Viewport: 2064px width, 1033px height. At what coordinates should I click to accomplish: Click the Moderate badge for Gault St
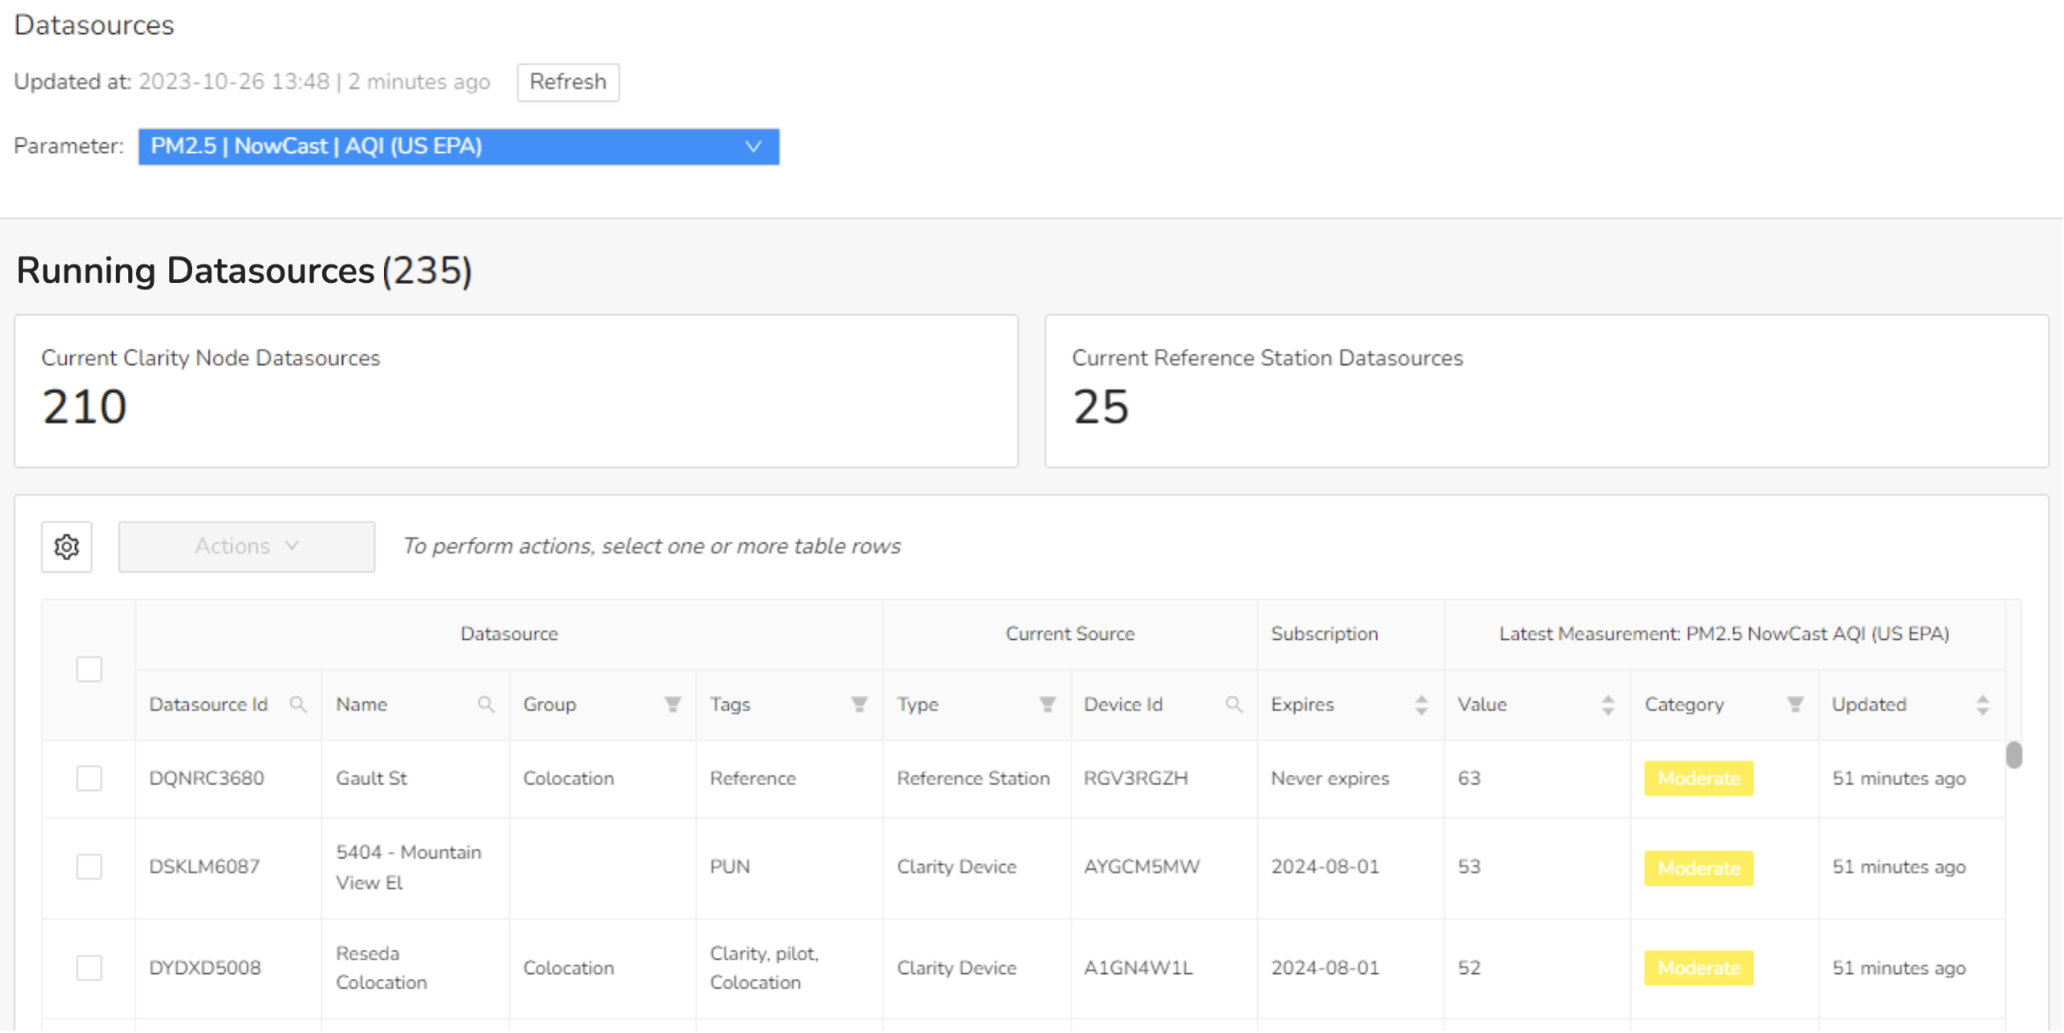1697,778
